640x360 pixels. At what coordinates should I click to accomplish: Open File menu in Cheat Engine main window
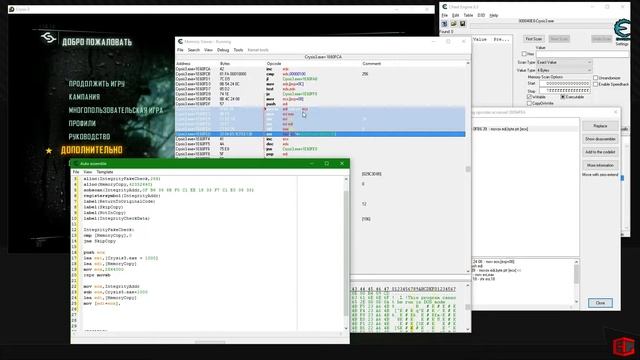(x=444, y=15)
